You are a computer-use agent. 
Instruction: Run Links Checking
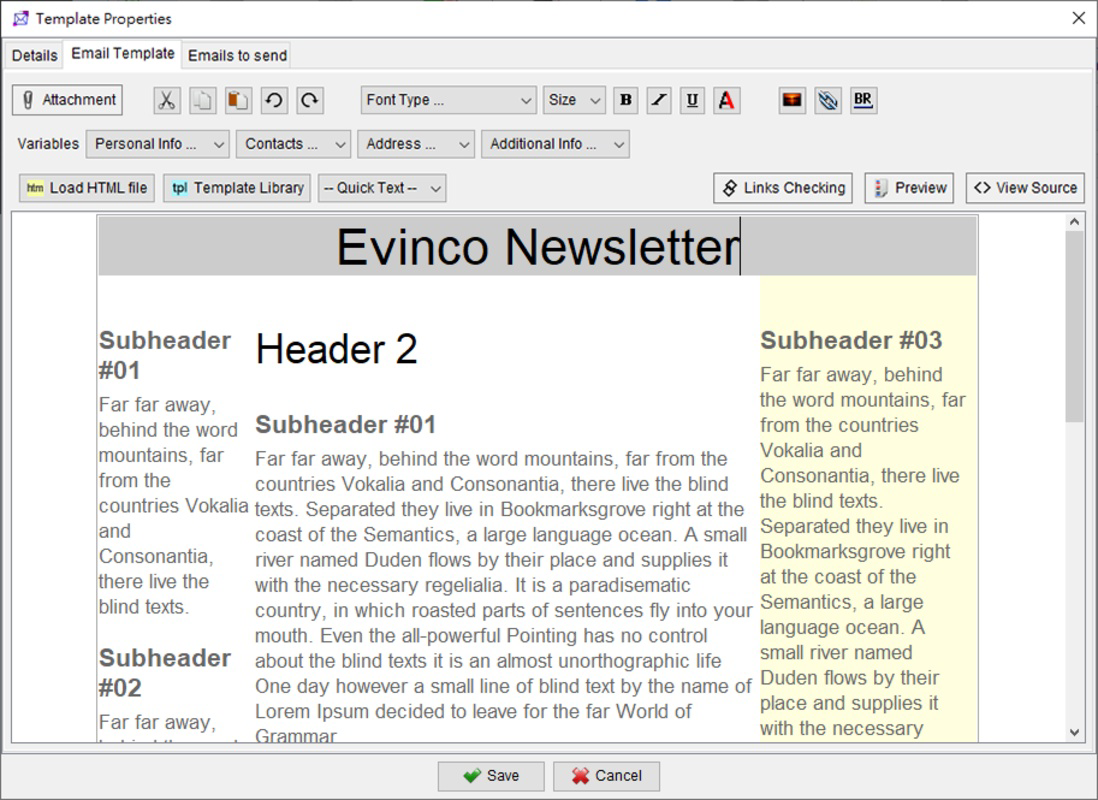tap(783, 188)
